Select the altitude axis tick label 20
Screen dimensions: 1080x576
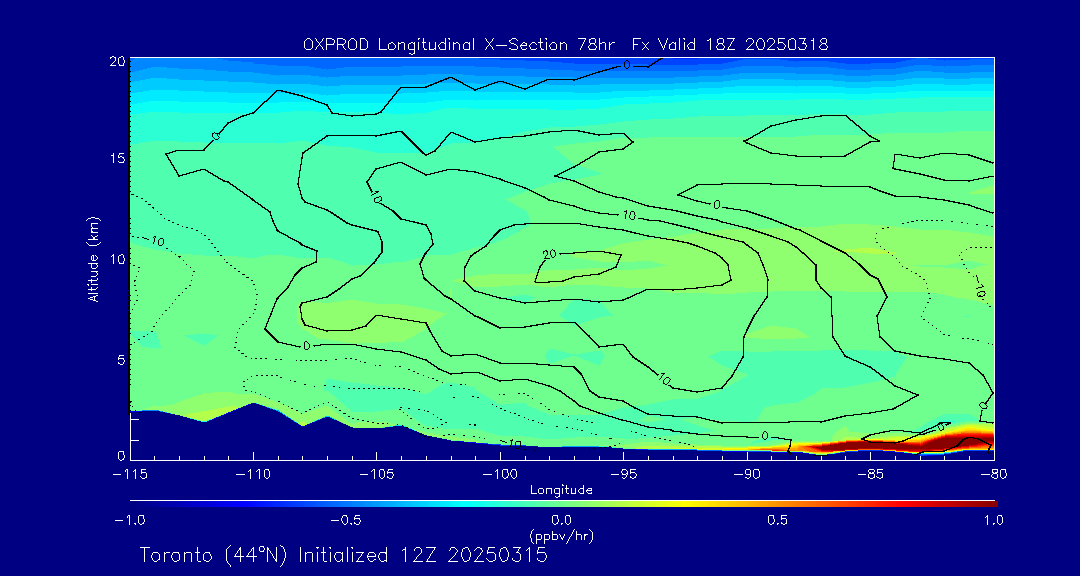116,61
